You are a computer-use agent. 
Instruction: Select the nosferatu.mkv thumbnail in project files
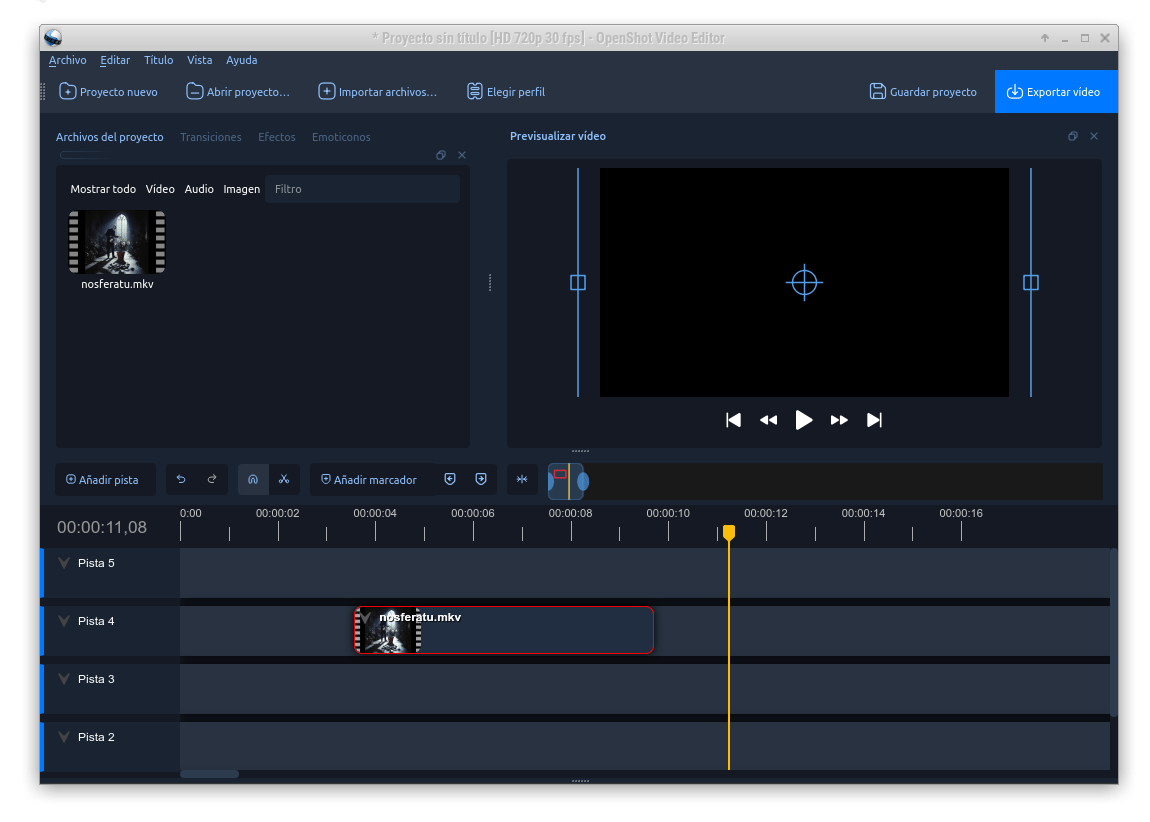coord(116,241)
